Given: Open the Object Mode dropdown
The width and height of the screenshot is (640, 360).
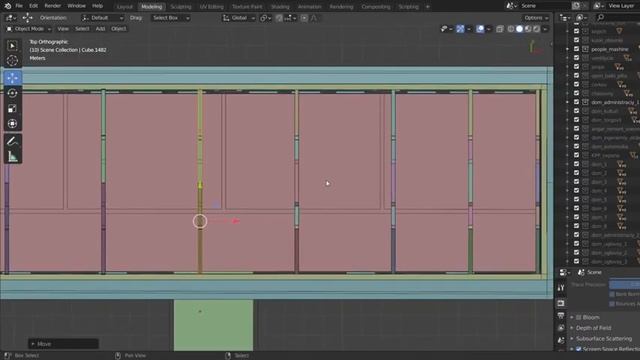Looking at the screenshot, I should pos(29,29).
